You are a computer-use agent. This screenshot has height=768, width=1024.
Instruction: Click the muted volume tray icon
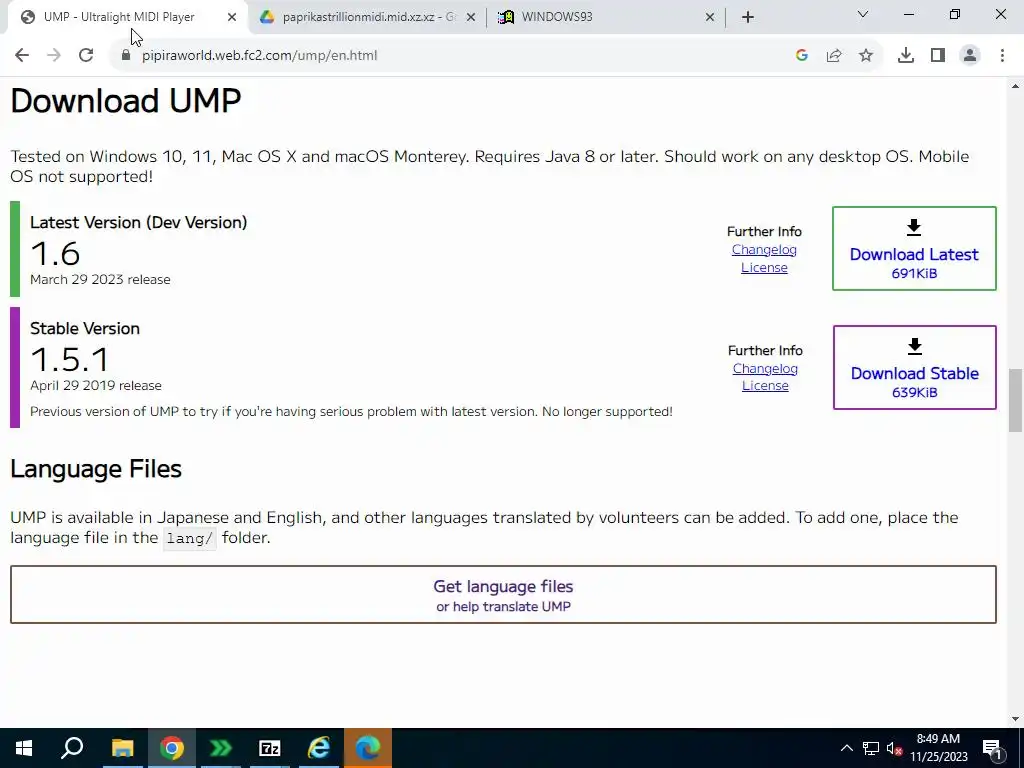click(x=895, y=748)
